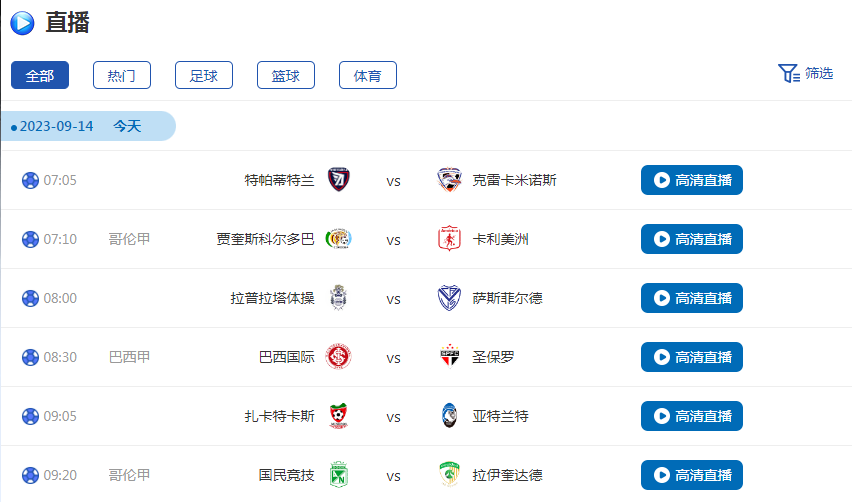
Task: Switch to the 足球 tab
Action: point(204,75)
